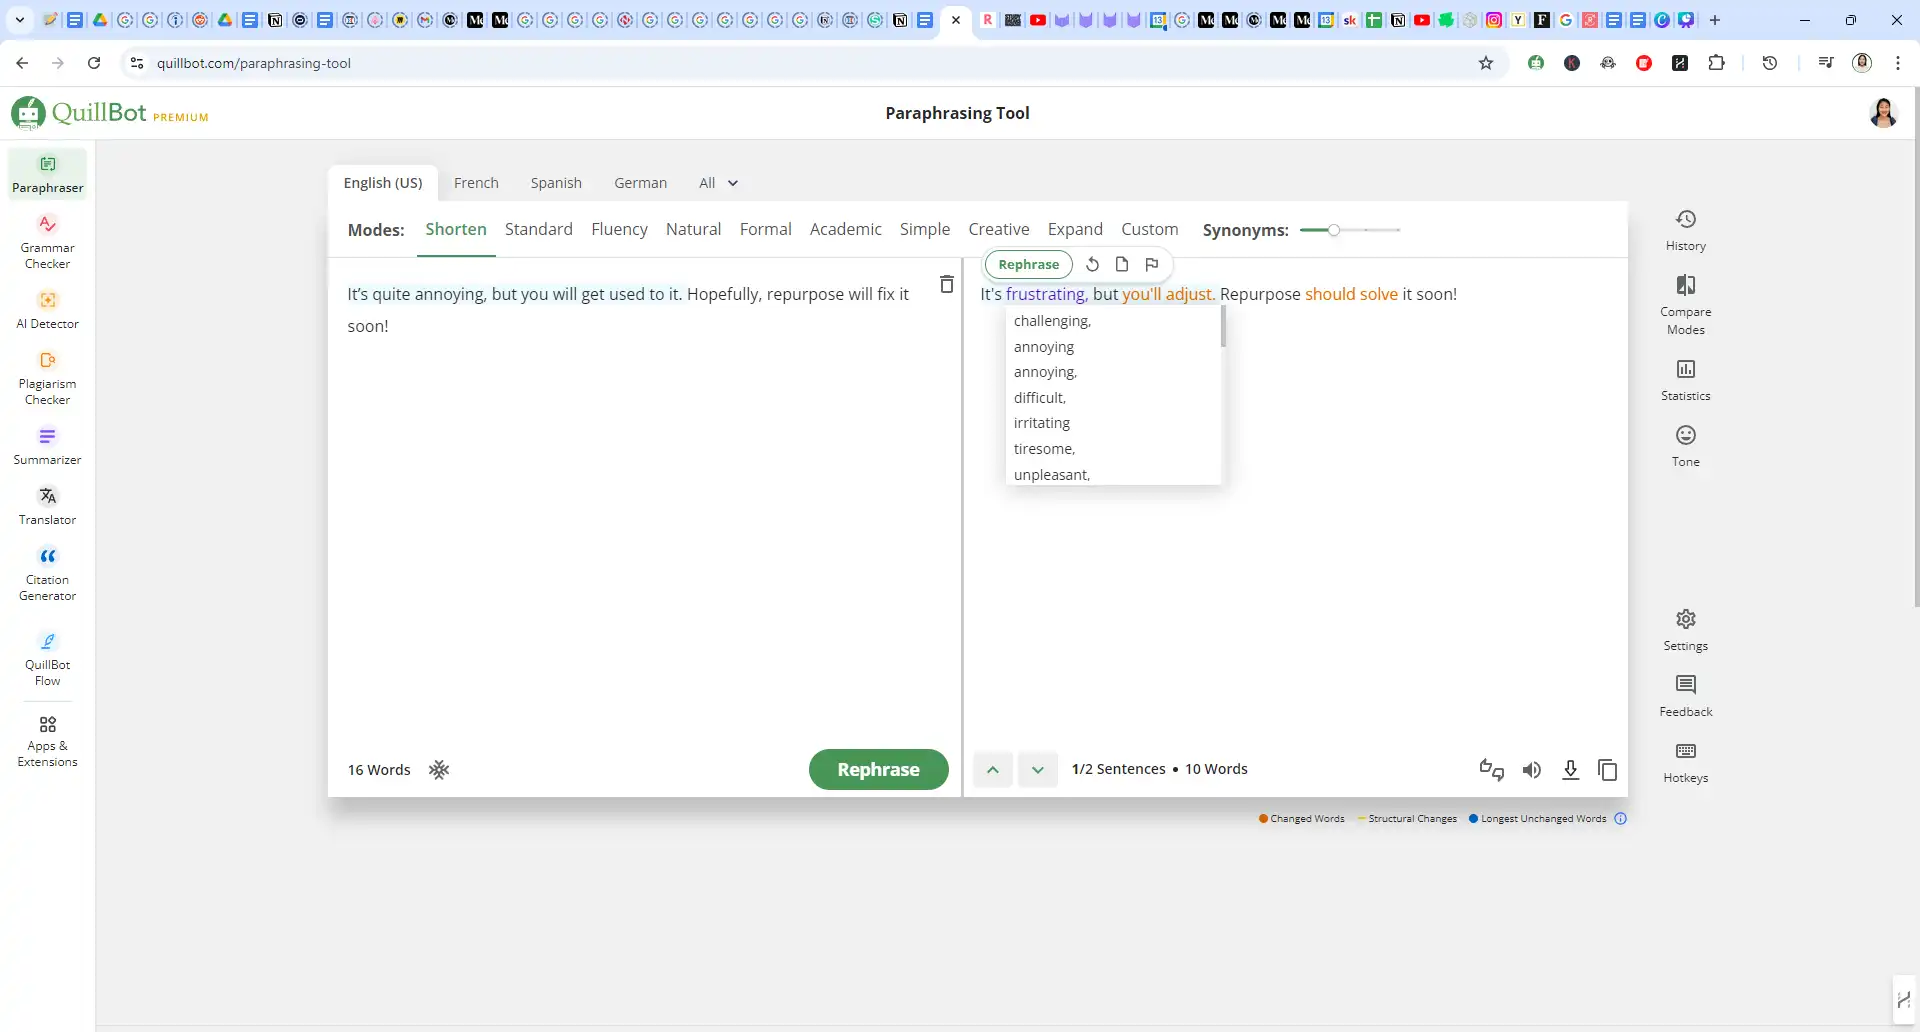Image resolution: width=1920 pixels, height=1032 pixels.
Task: Select the Creative mode
Action: (998, 229)
